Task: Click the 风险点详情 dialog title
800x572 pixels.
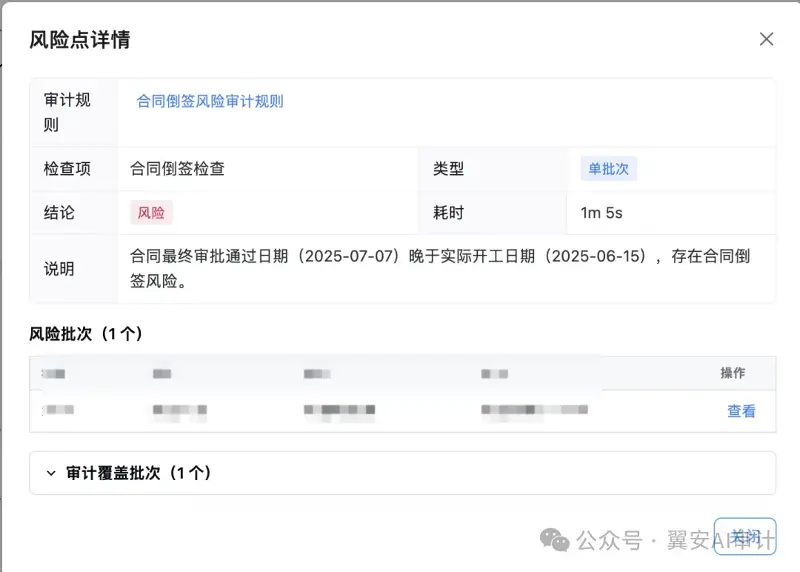Action: pos(80,40)
